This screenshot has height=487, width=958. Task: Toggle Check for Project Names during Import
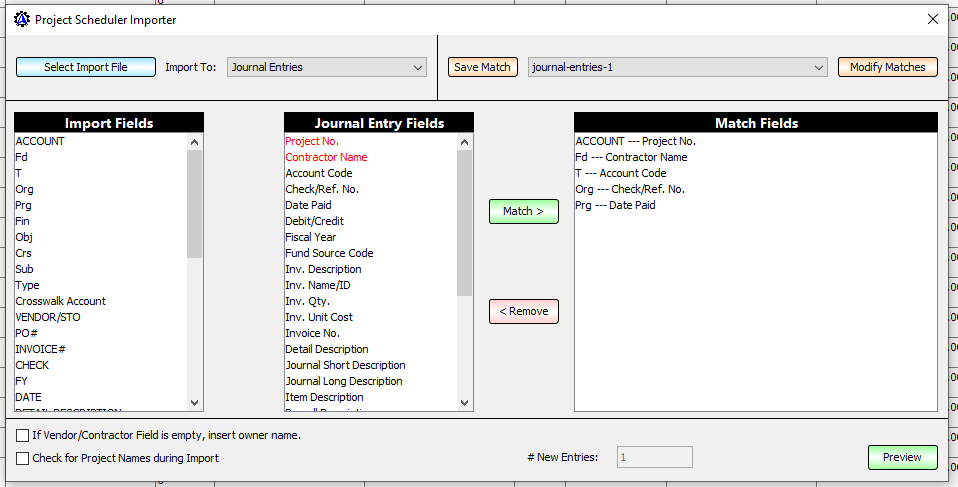(x=23, y=458)
